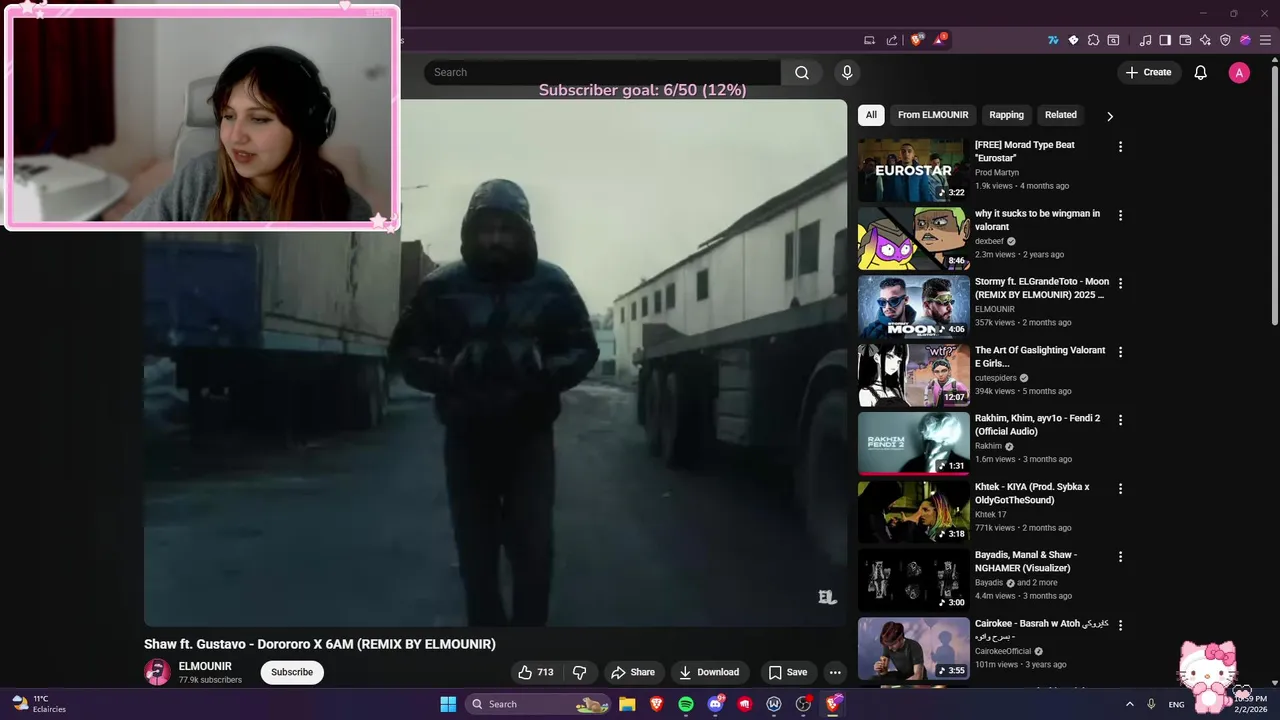The height and width of the screenshot is (720, 1280).
Task: Open YouTube notifications bell
Action: pos(1201,72)
